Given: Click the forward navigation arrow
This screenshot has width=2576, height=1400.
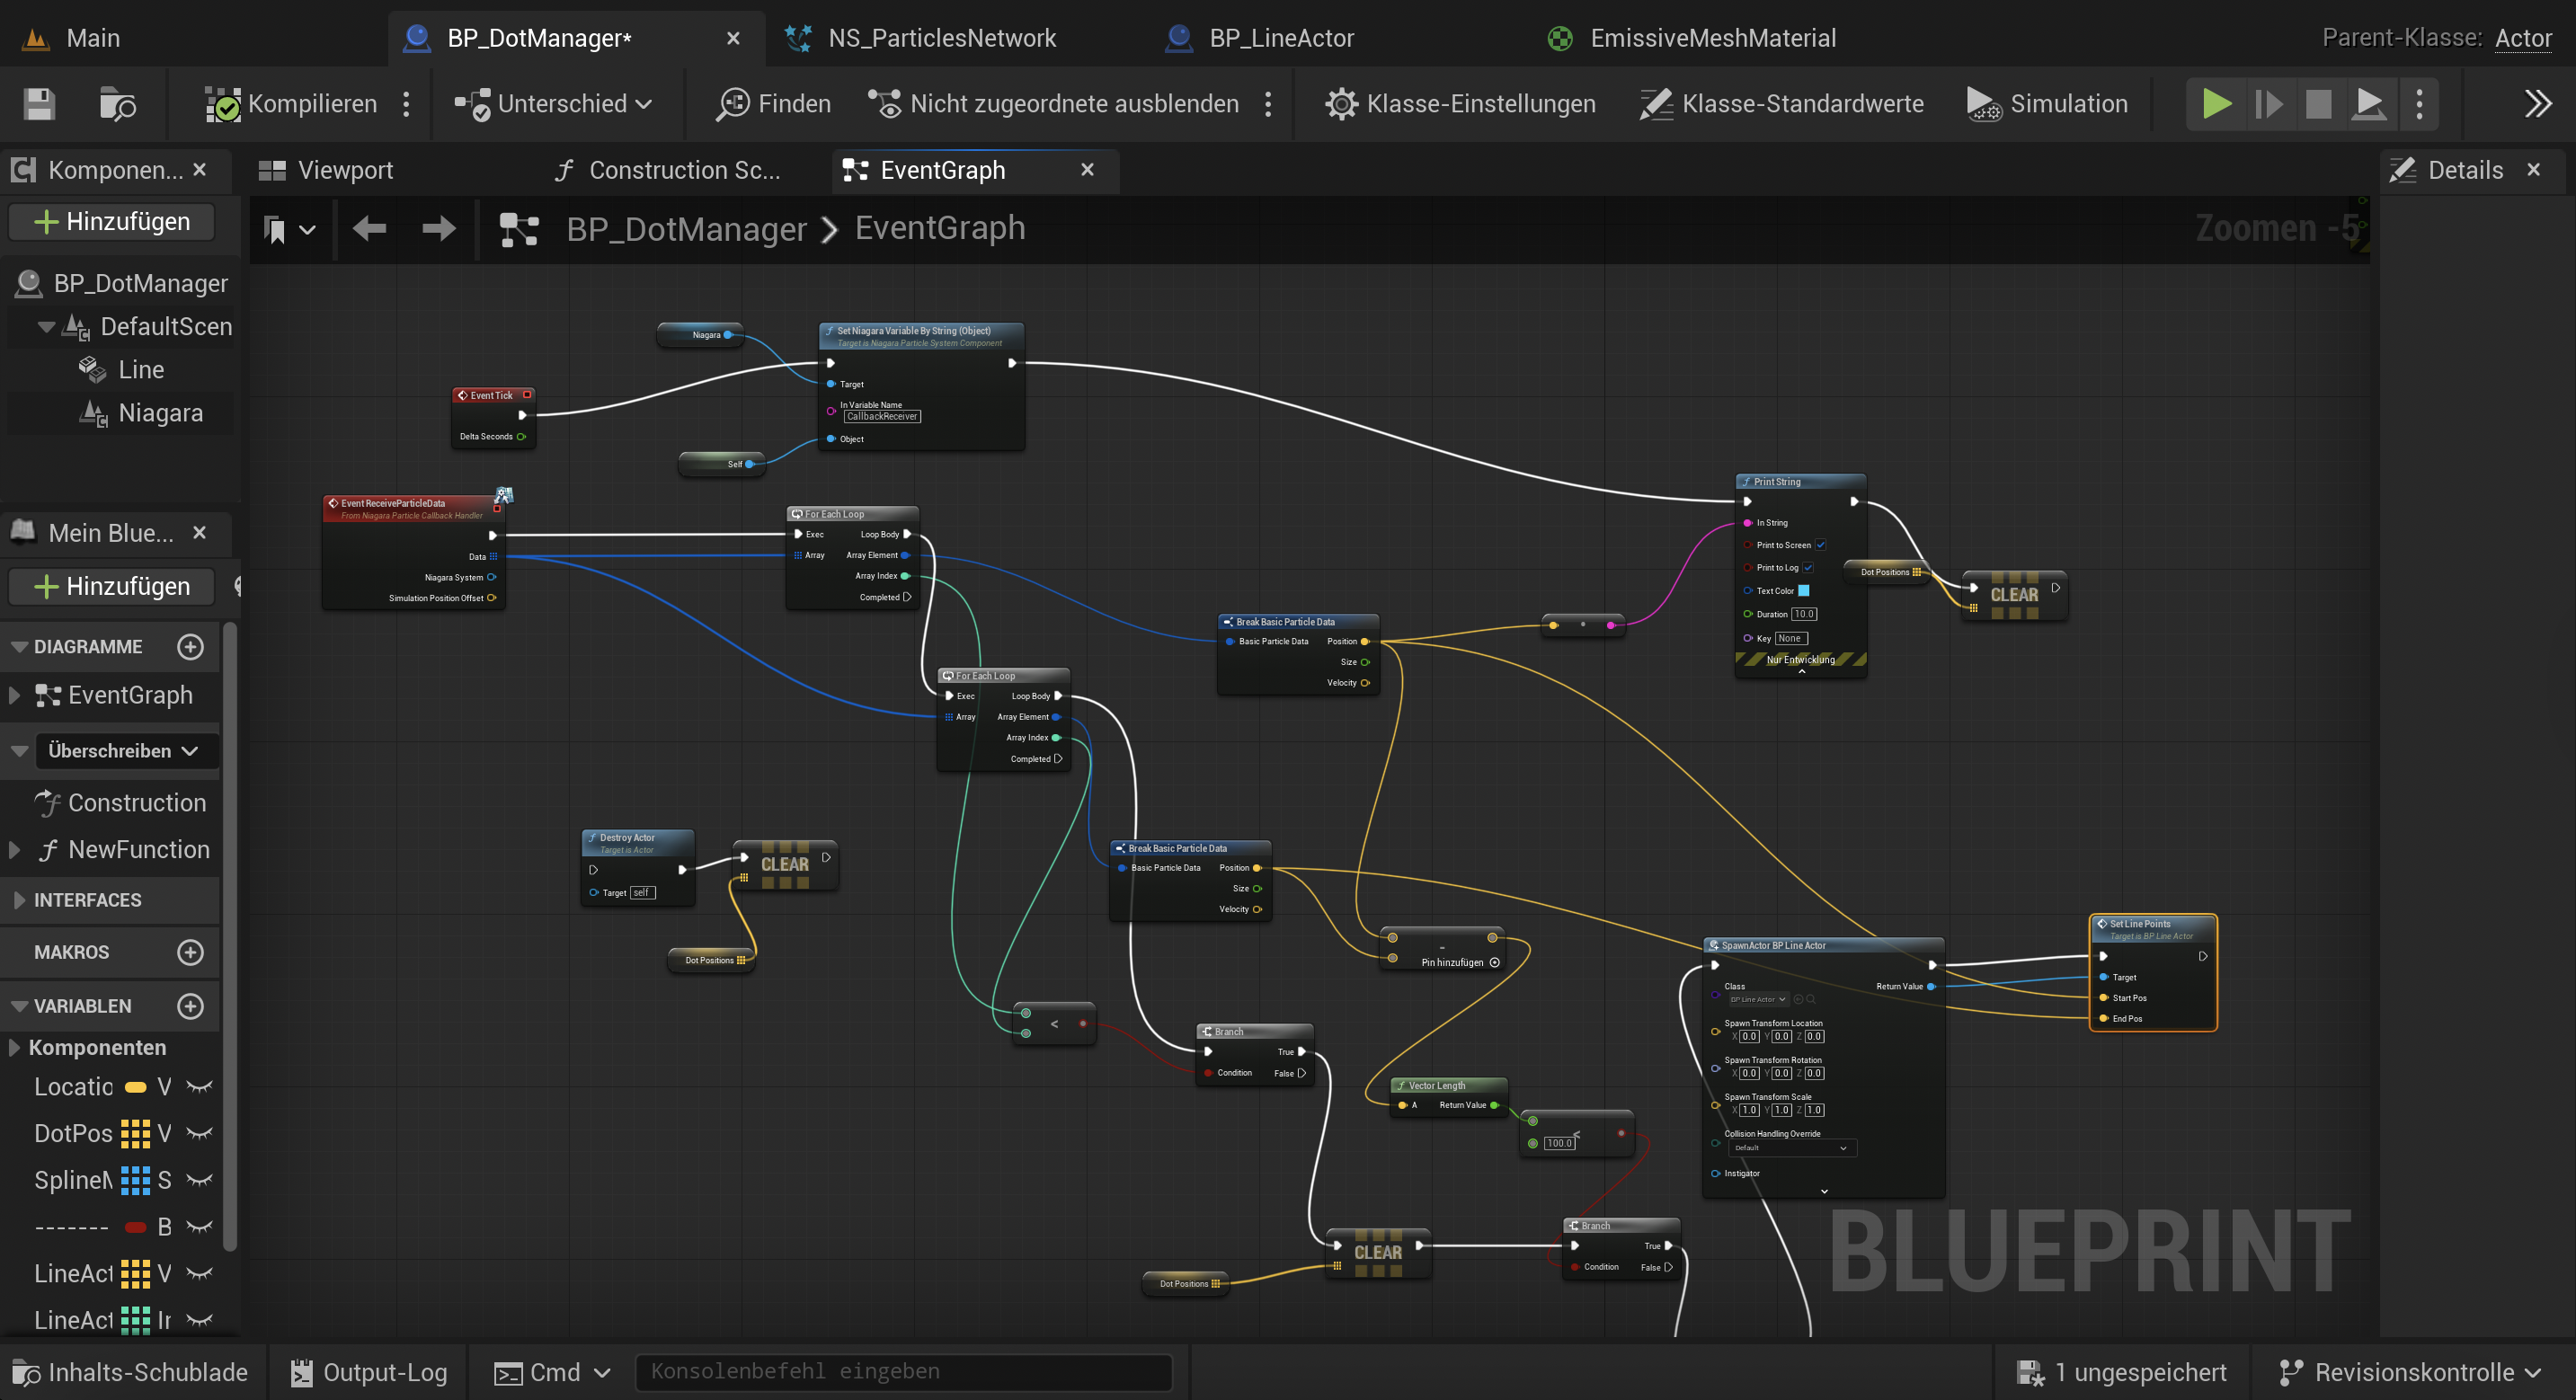Looking at the screenshot, I should [438, 229].
